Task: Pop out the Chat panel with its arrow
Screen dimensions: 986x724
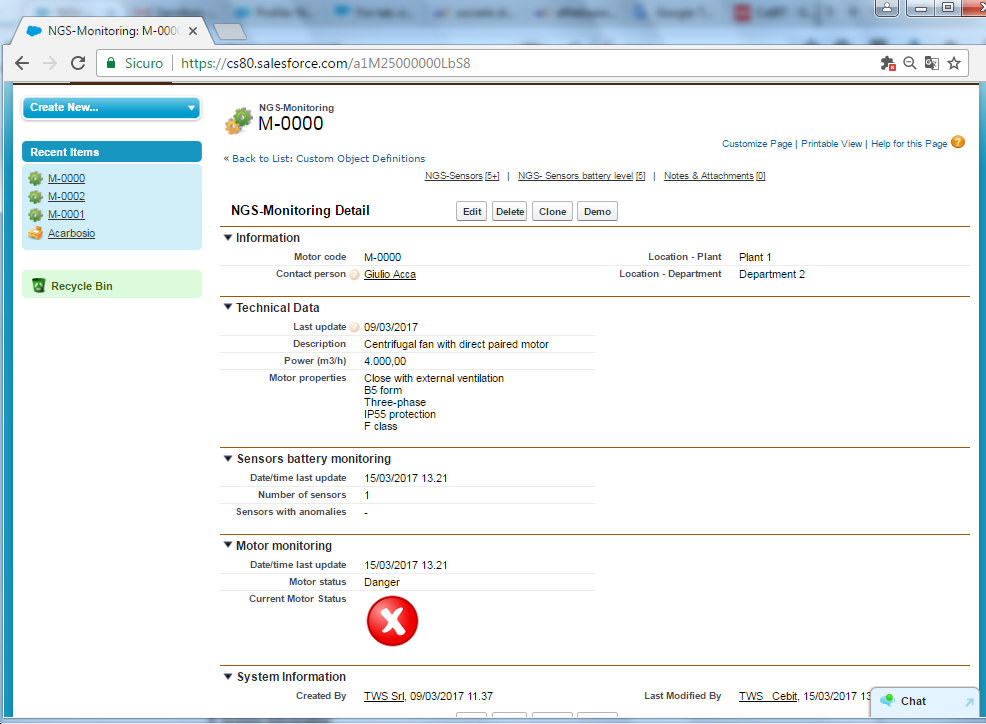Action: tap(969, 701)
